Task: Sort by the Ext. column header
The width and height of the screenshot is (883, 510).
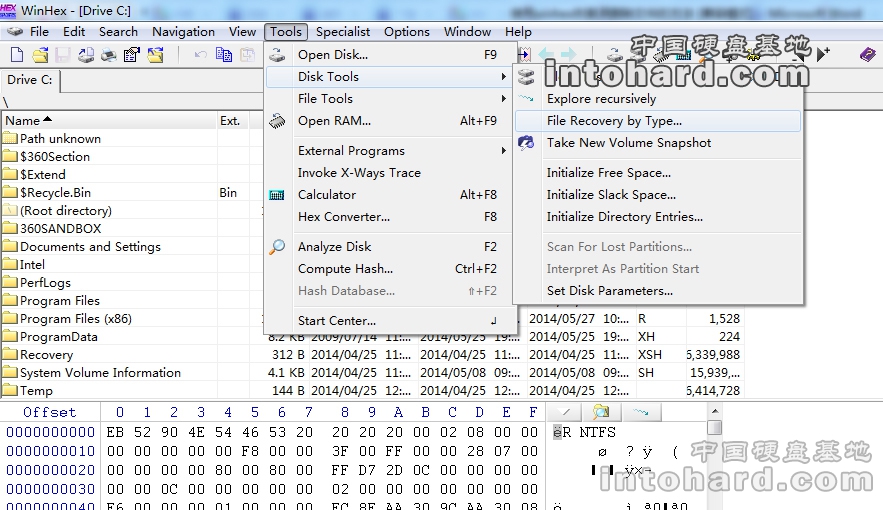Action: pyautogui.click(x=233, y=120)
